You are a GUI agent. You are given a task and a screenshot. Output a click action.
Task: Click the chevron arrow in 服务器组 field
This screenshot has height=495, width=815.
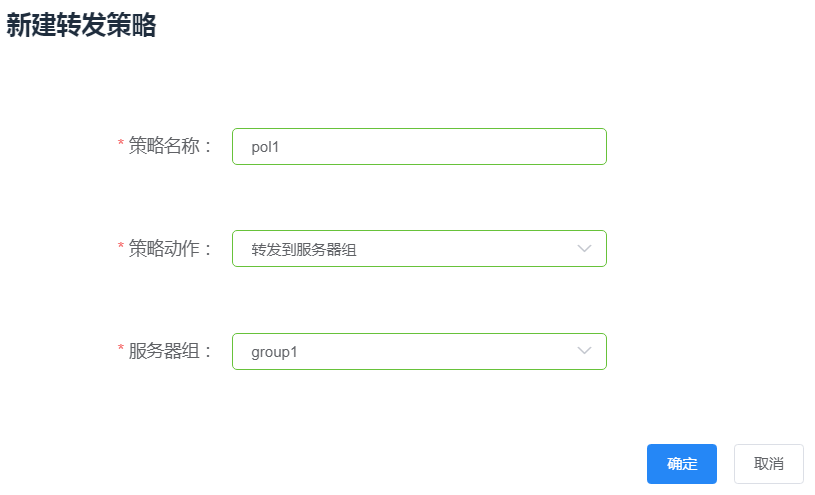click(585, 351)
